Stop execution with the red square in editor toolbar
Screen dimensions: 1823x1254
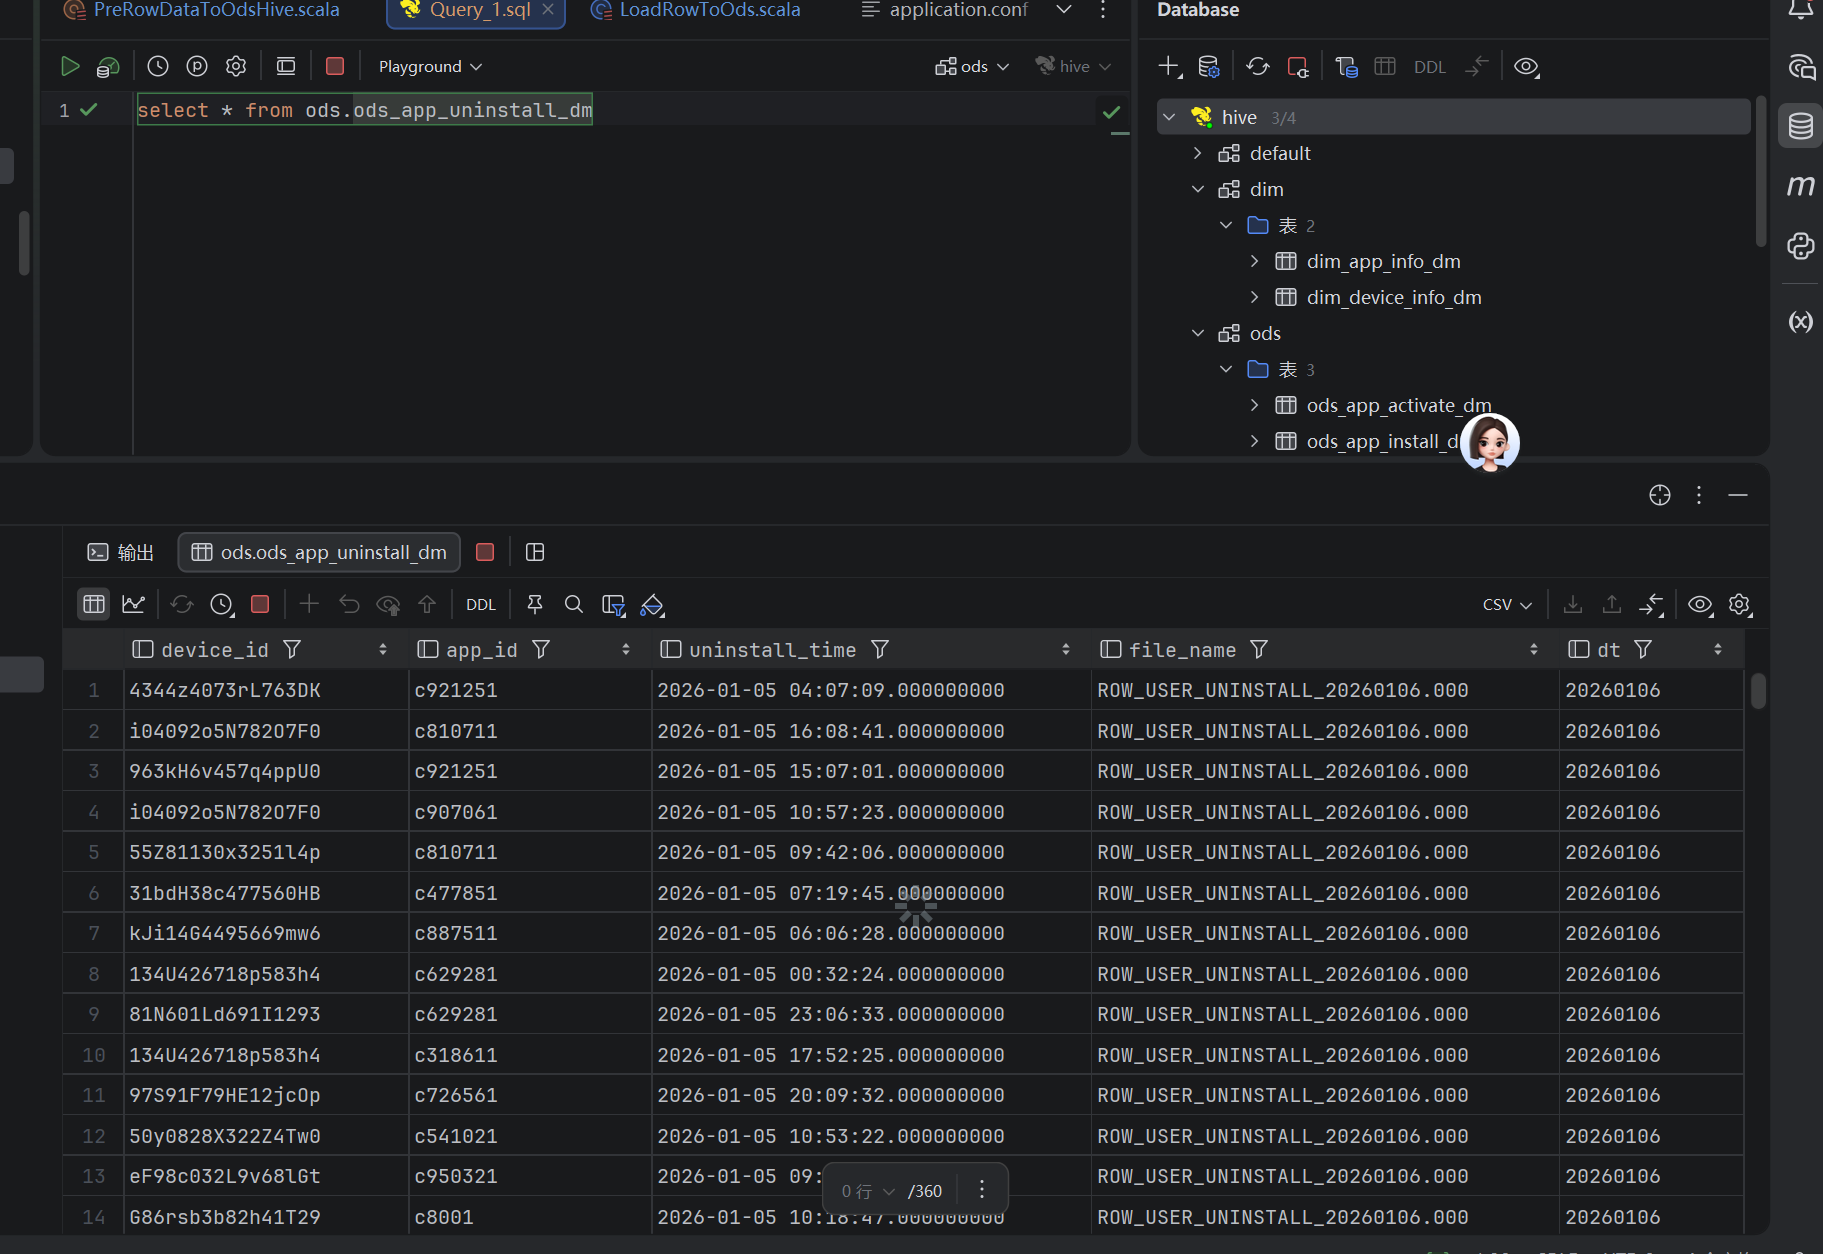(x=335, y=66)
